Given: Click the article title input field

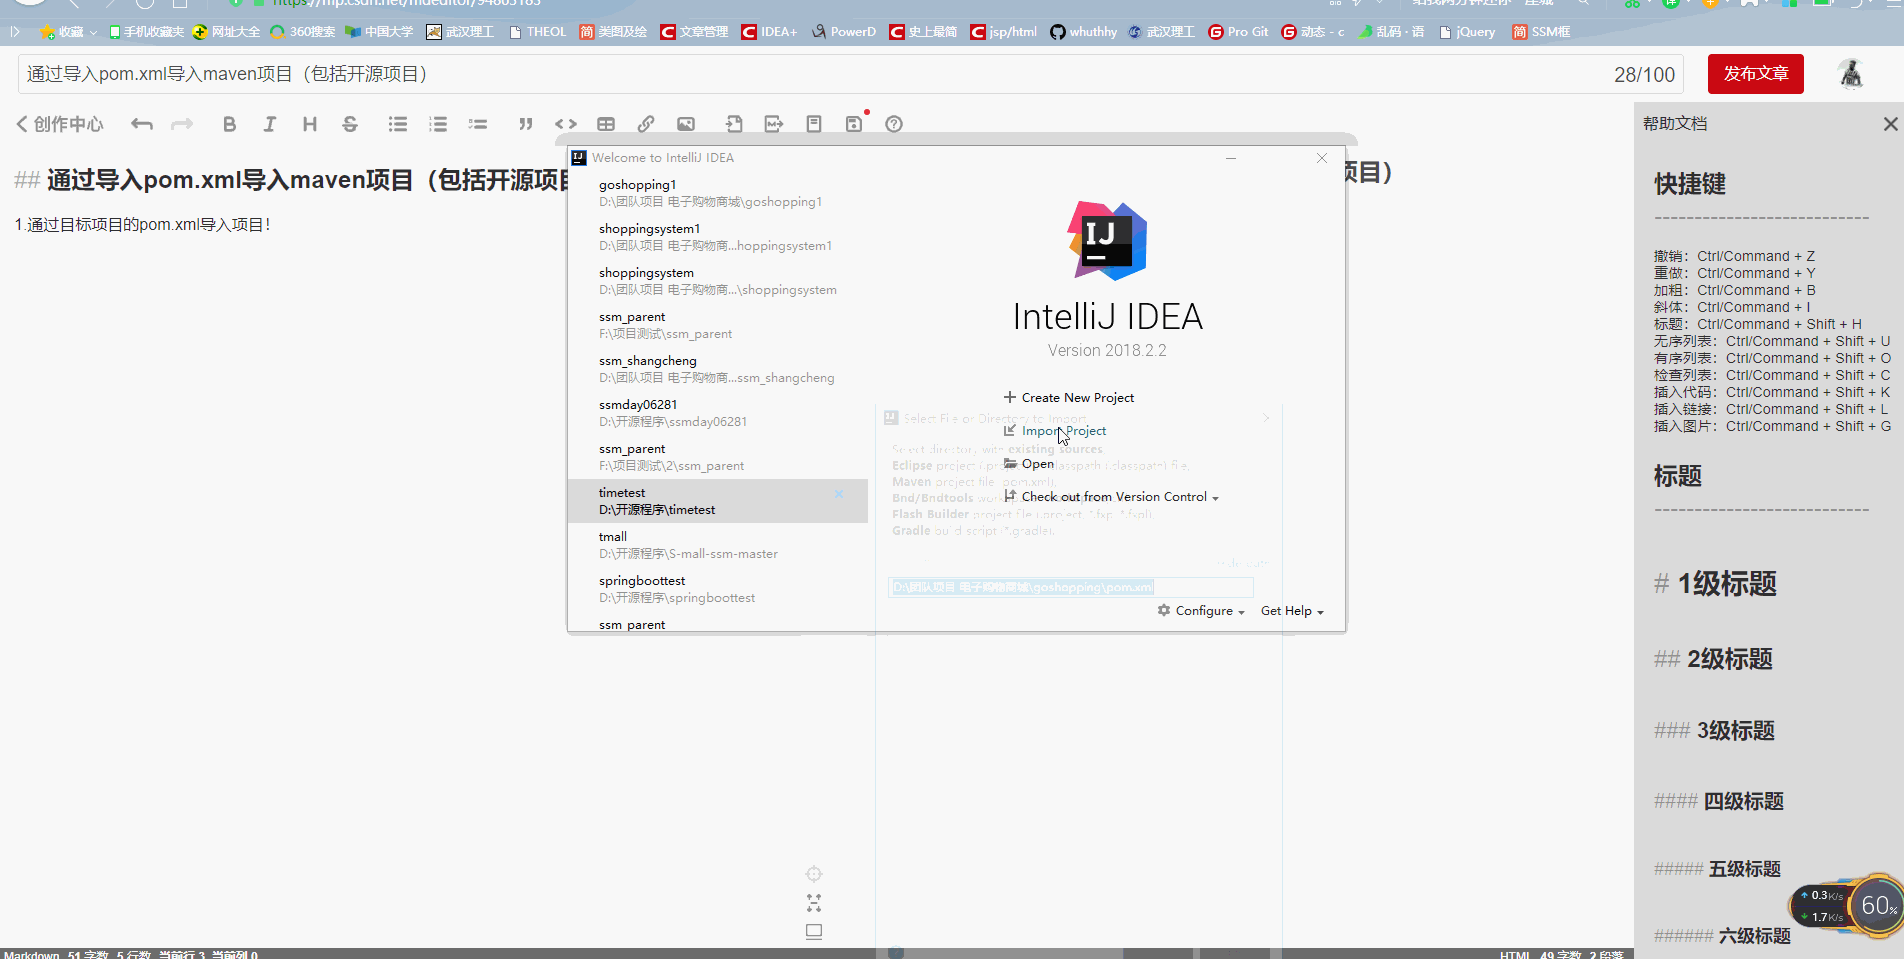Looking at the screenshot, I should (x=850, y=74).
